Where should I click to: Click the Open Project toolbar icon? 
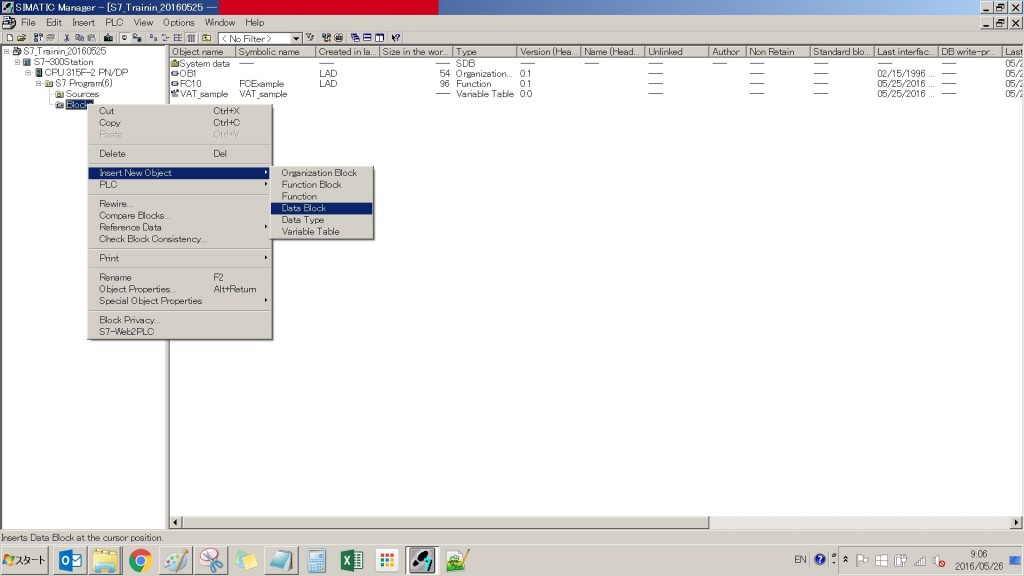(22, 38)
